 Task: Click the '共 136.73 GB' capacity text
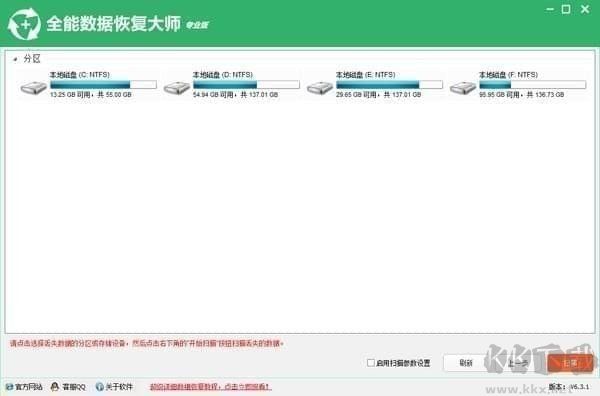point(546,95)
